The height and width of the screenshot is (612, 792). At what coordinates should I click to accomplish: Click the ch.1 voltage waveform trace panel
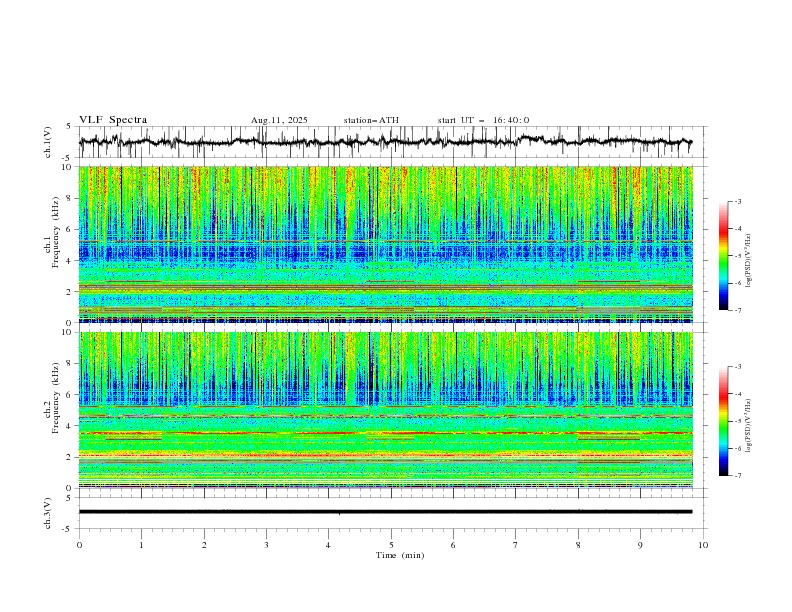(x=393, y=142)
